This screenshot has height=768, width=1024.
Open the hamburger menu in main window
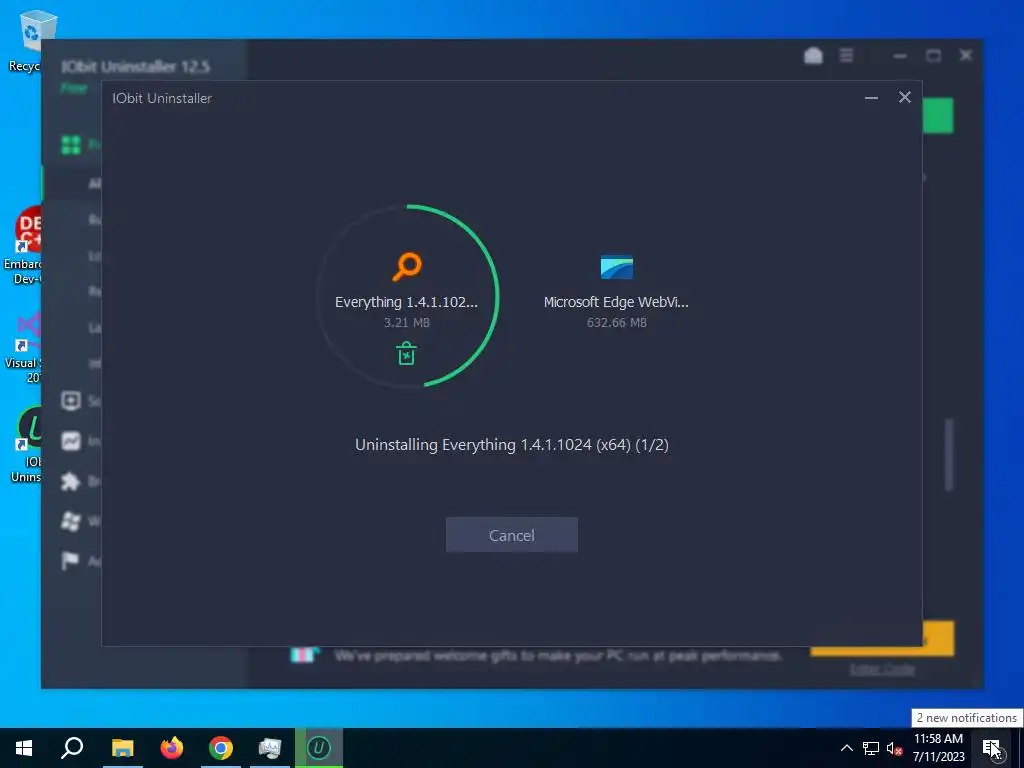tap(846, 56)
